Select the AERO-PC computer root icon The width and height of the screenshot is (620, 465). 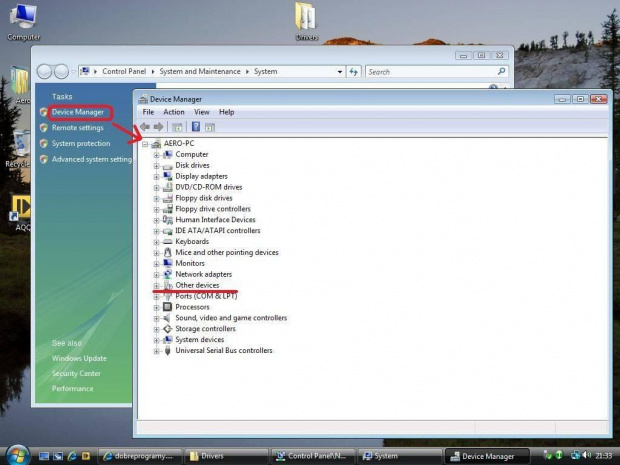[x=156, y=144]
